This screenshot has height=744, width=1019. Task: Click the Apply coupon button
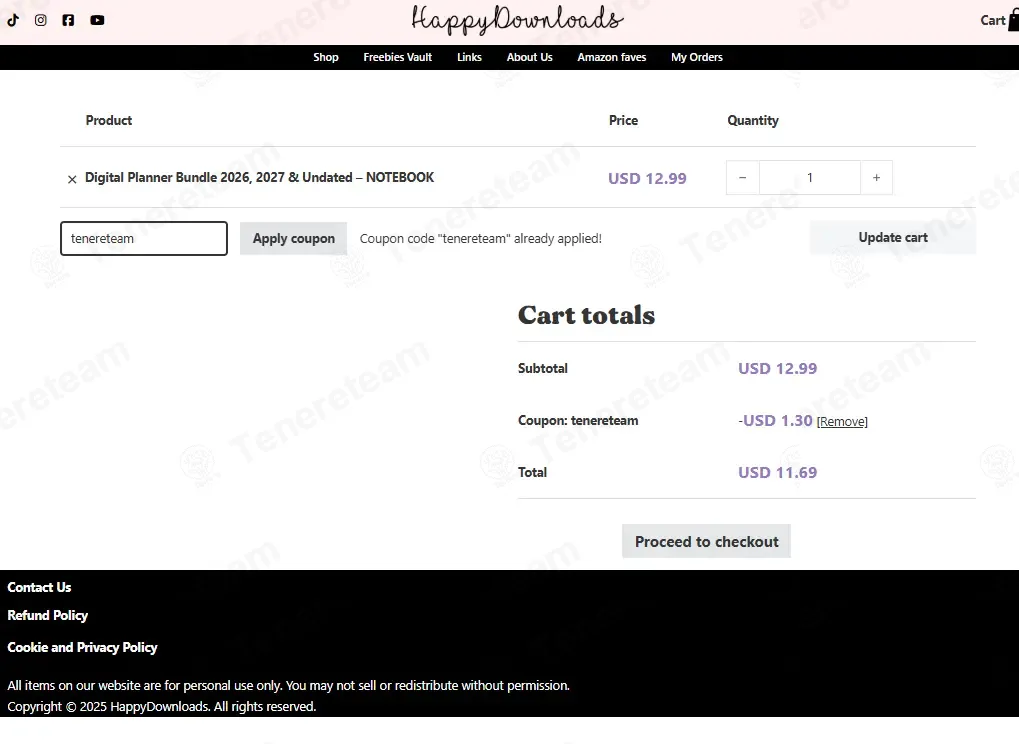(294, 238)
